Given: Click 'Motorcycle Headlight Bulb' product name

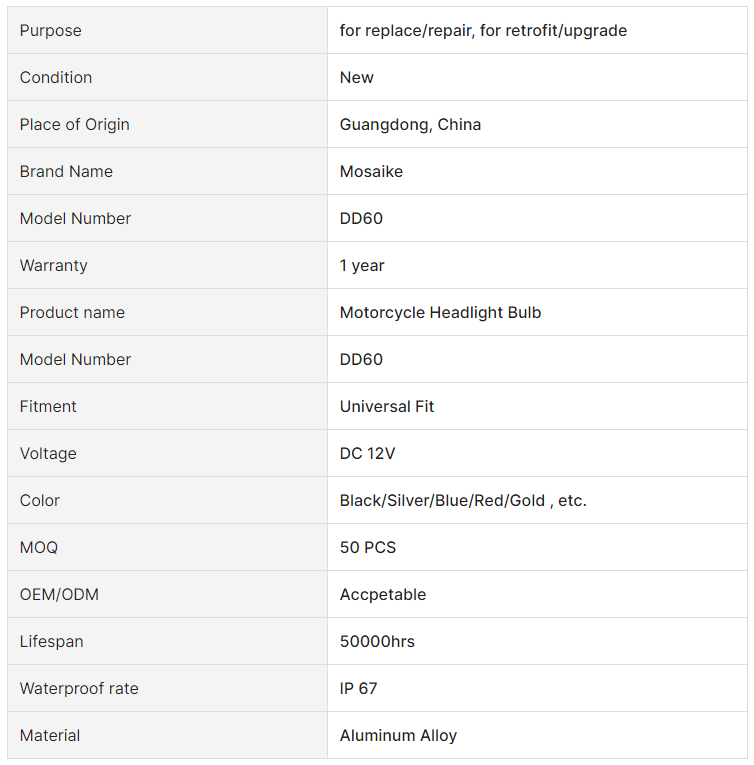Looking at the screenshot, I should coord(440,312).
